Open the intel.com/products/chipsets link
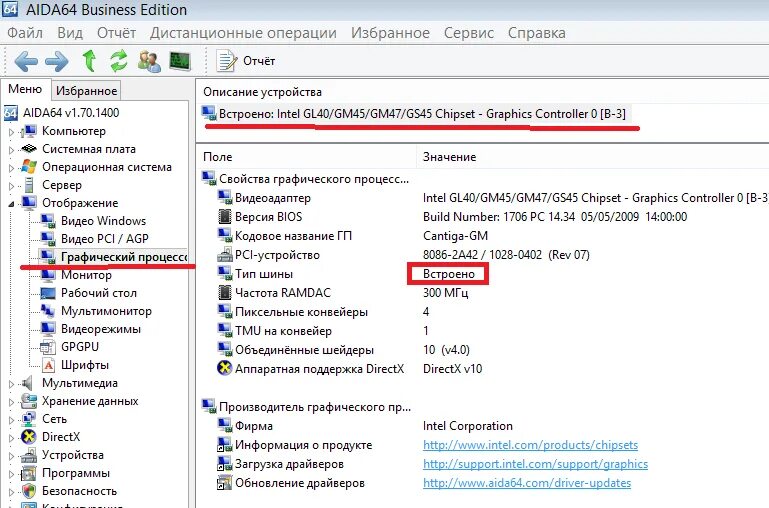The width and height of the screenshot is (769, 508). pyautogui.click(x=530, y=445)
